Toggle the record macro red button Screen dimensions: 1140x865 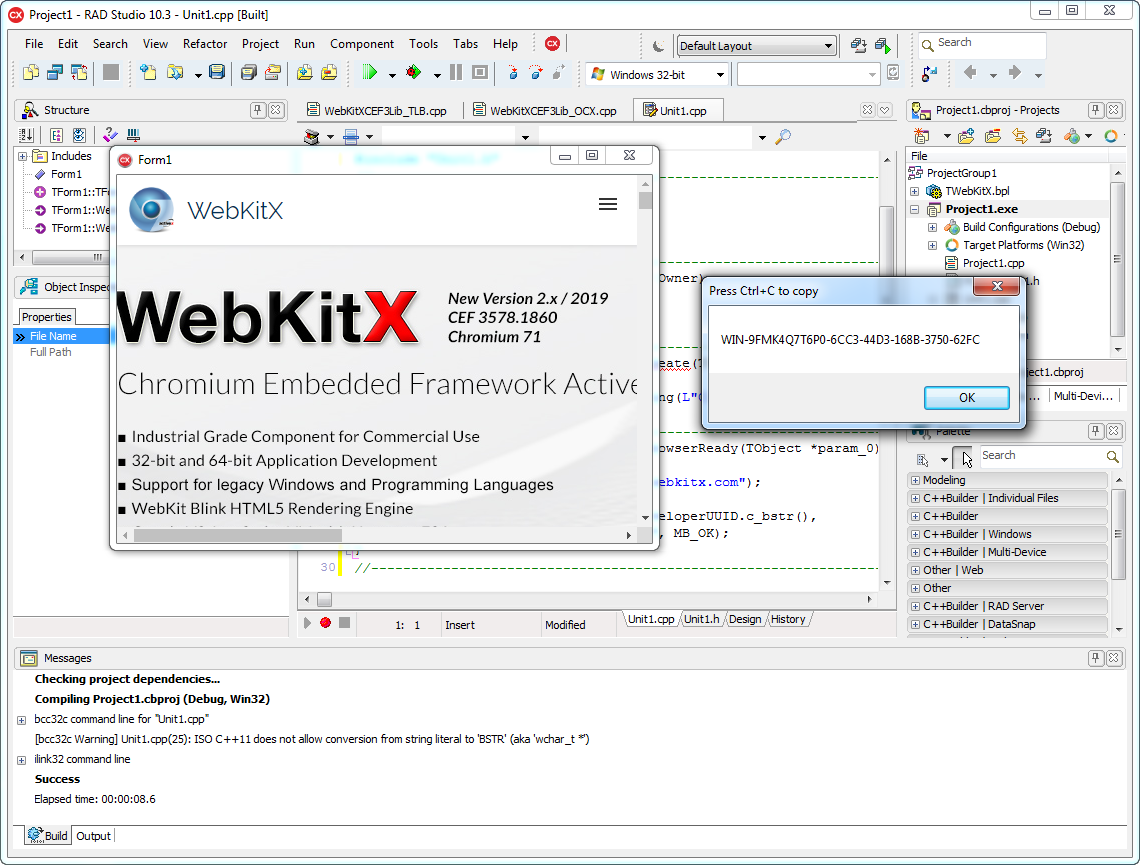pos(326,623)
